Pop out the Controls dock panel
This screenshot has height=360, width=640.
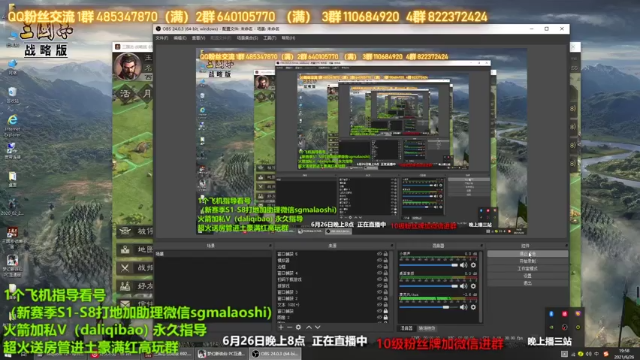(x=566, y=246)
